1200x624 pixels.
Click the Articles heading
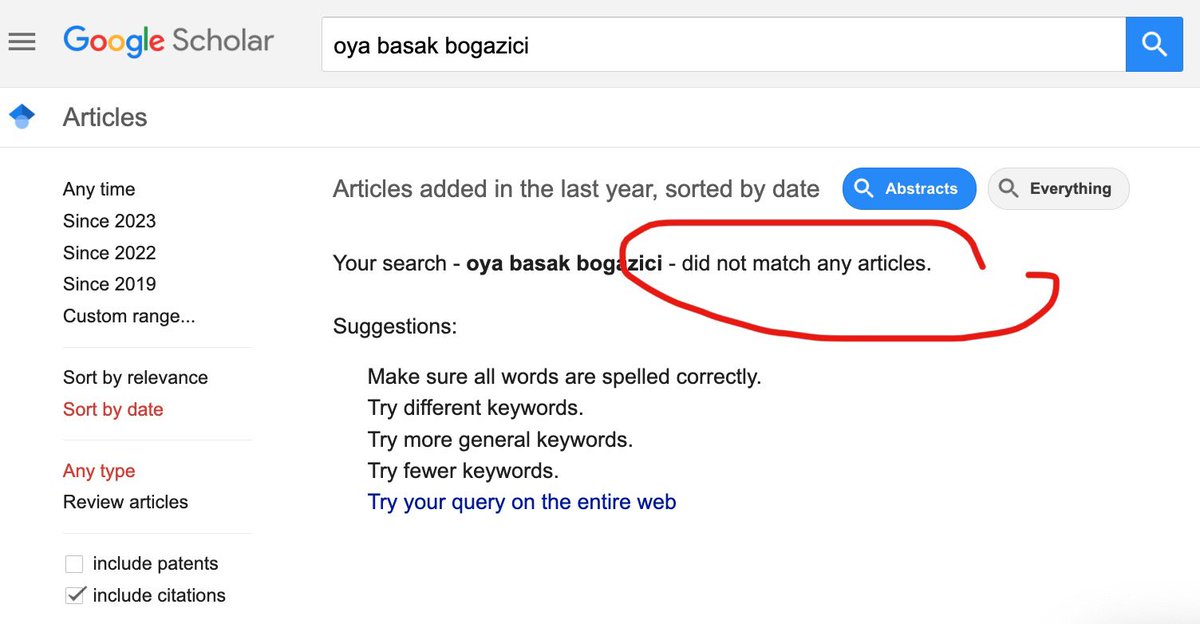pyautogui.click(x=105, y=117)
